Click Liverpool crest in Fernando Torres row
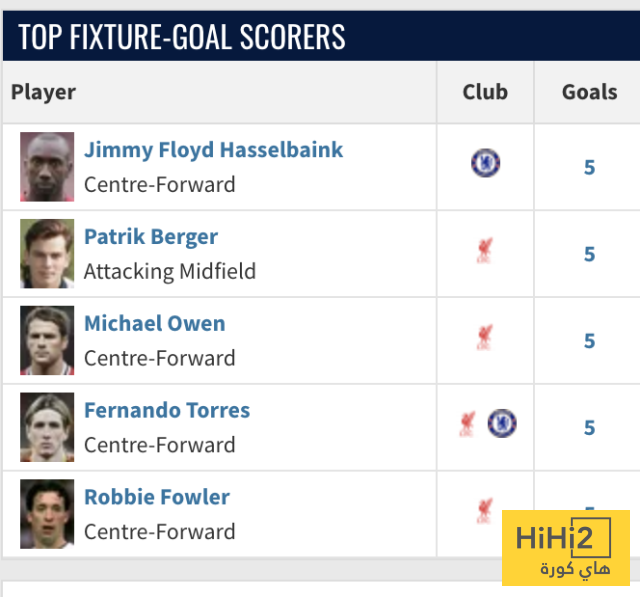This screenshot has height=597, width=640. pyautogui.click(x=466, y=424)
